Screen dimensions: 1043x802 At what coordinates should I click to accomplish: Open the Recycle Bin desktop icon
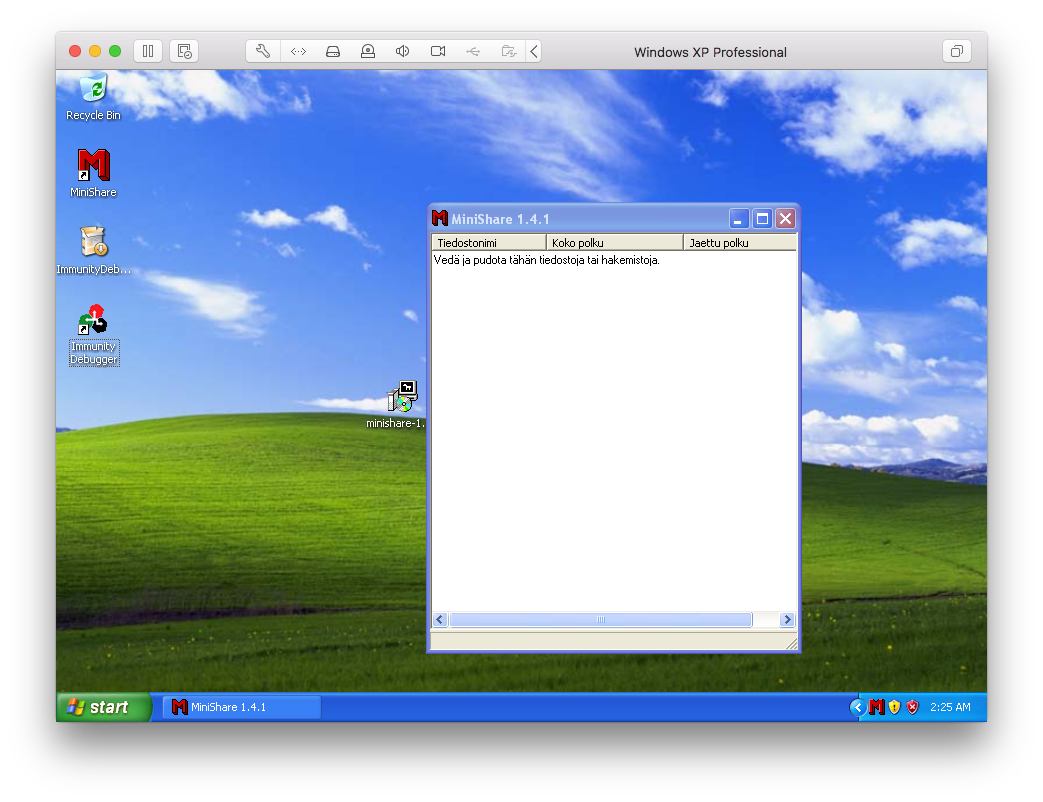(94, 97)
